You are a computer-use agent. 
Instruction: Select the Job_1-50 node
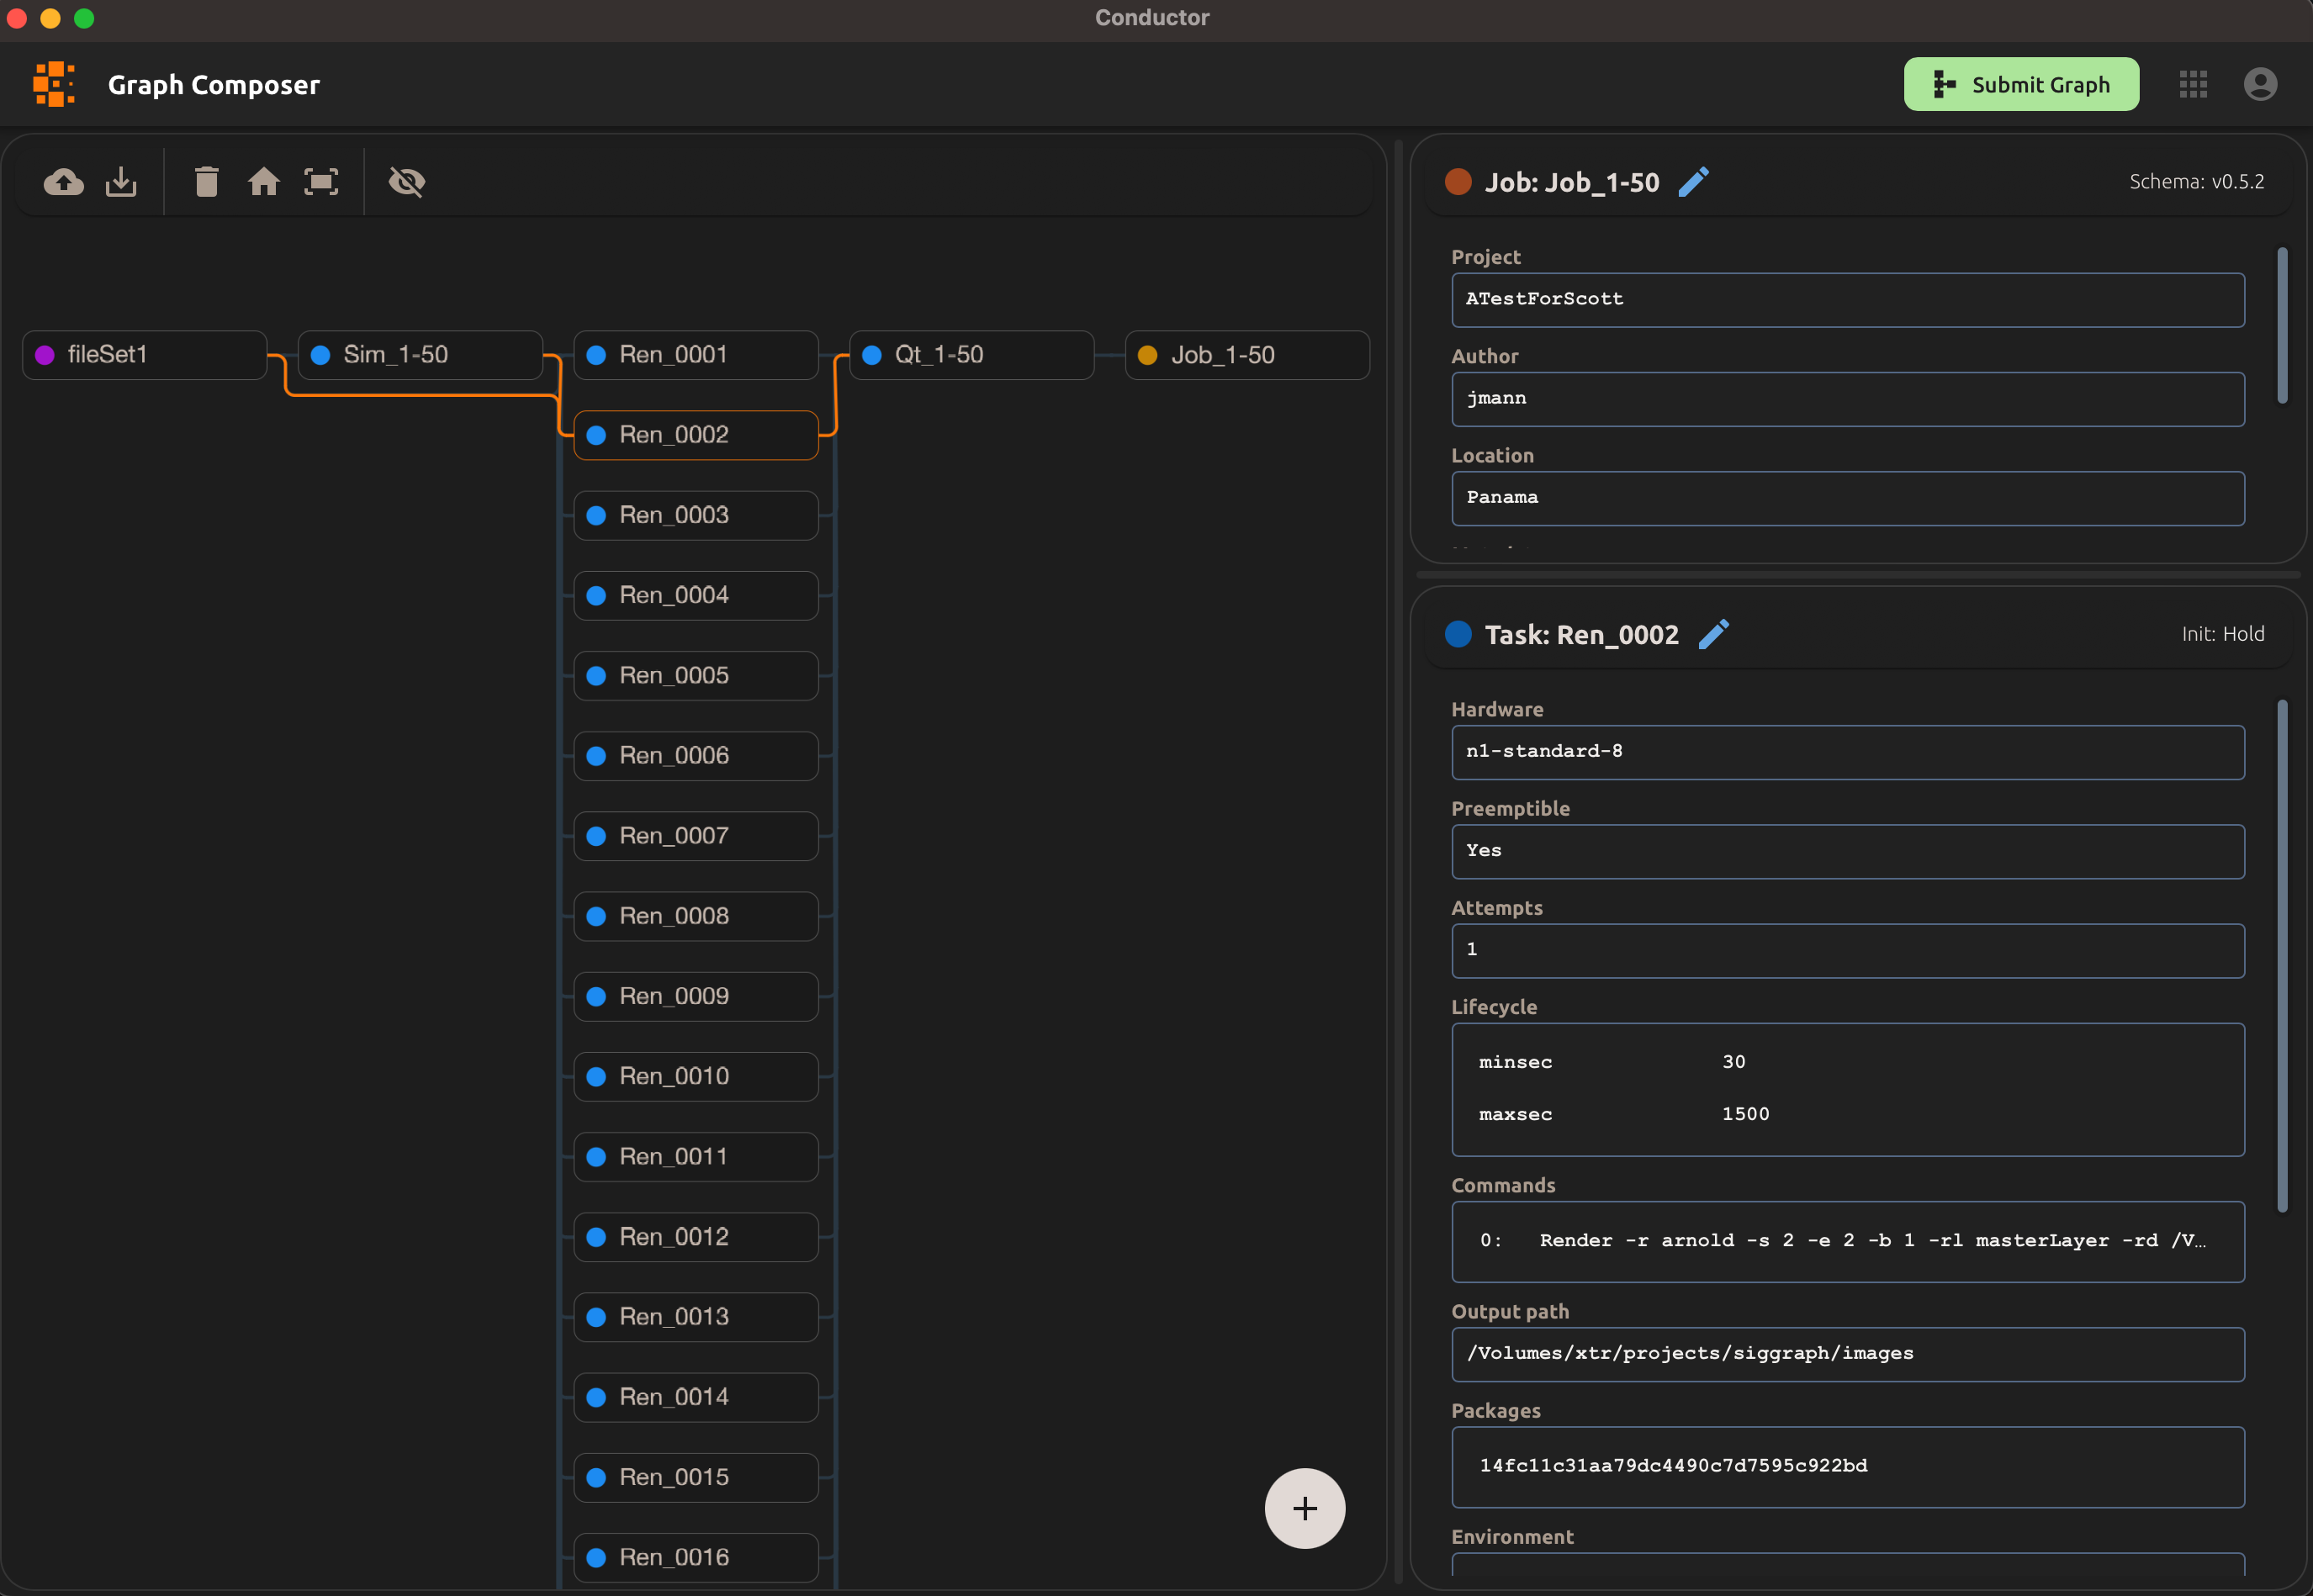1247,355
